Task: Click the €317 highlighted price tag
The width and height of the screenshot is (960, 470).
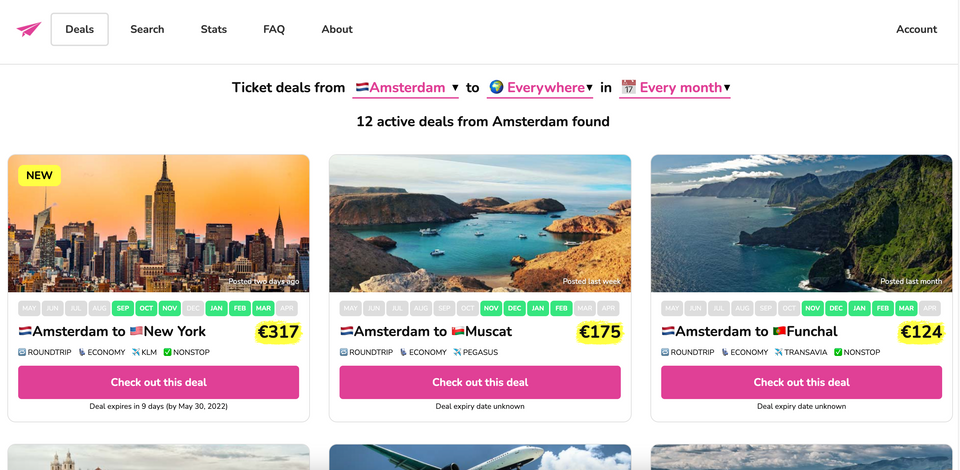Action: (x=279, y=332)
